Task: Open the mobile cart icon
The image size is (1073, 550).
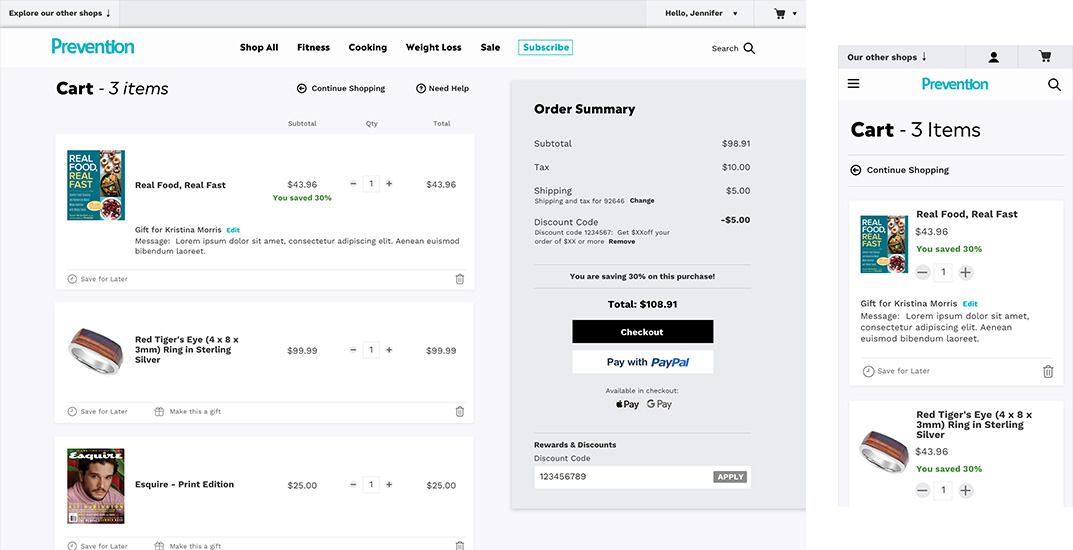Action: 1045,57
